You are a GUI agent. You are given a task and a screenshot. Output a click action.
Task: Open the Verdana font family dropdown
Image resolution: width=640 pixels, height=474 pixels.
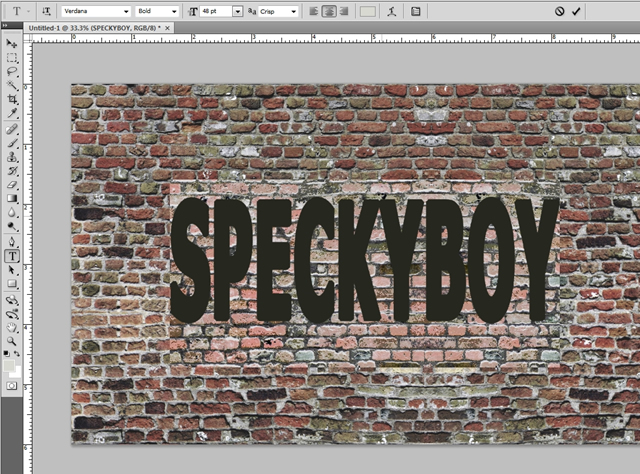tap(126, 11)
